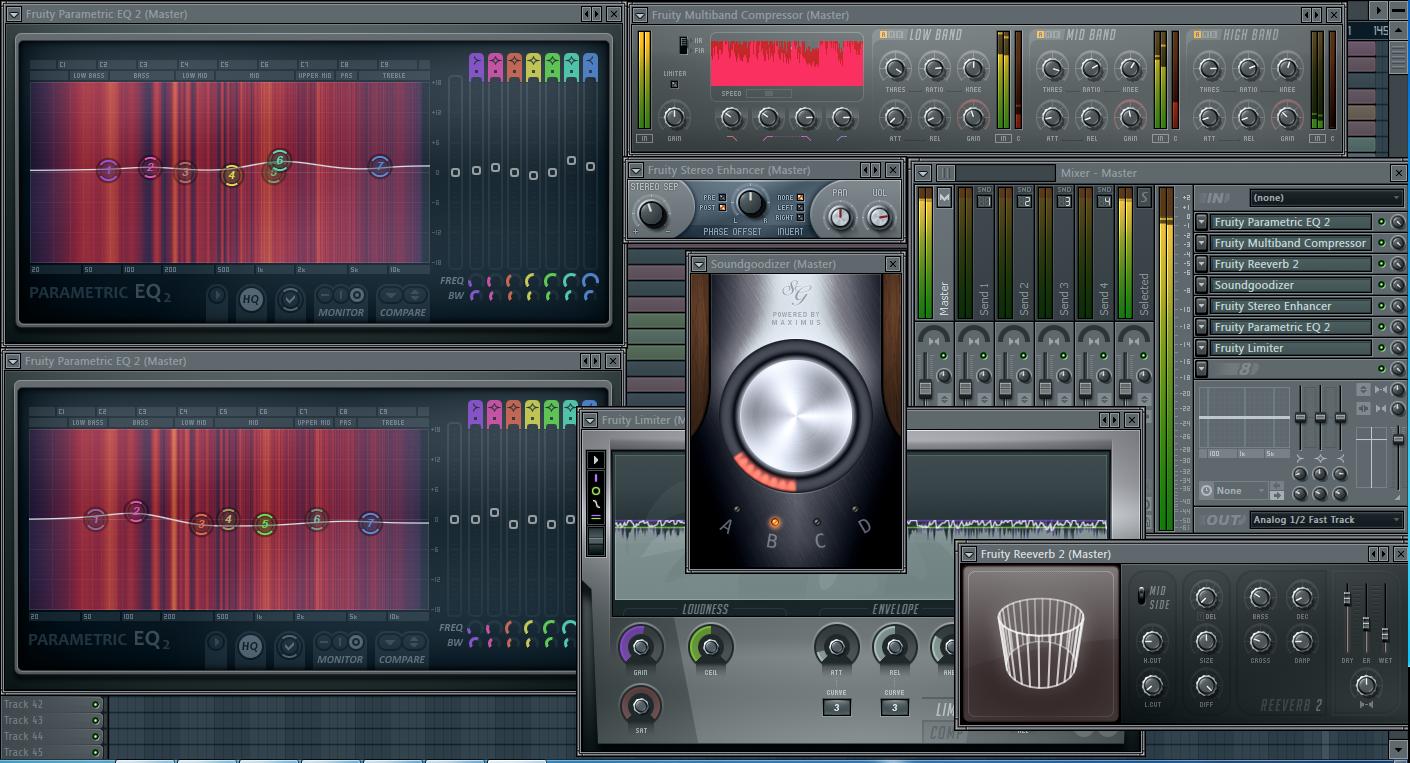This screenshot has height=763, width=1410.
Task: Click the Soundgoodizer large center knob
Action: [x=795, y=413]
